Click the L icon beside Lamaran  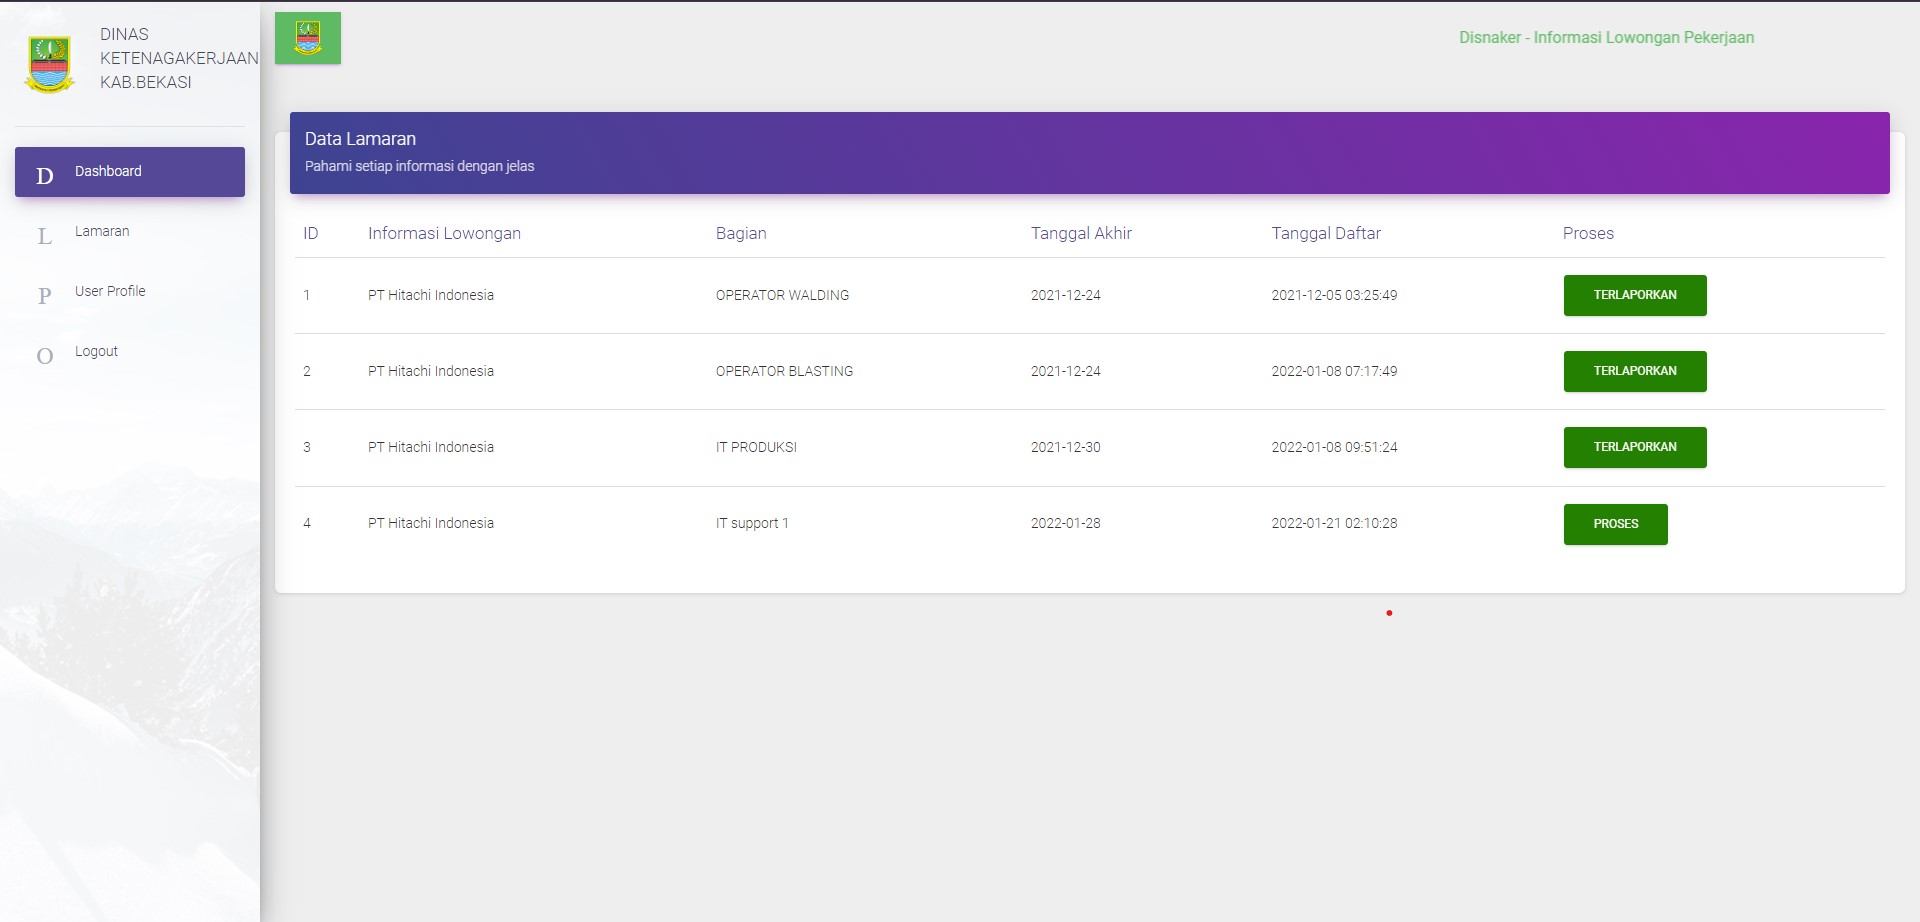(x=45, y=236)
